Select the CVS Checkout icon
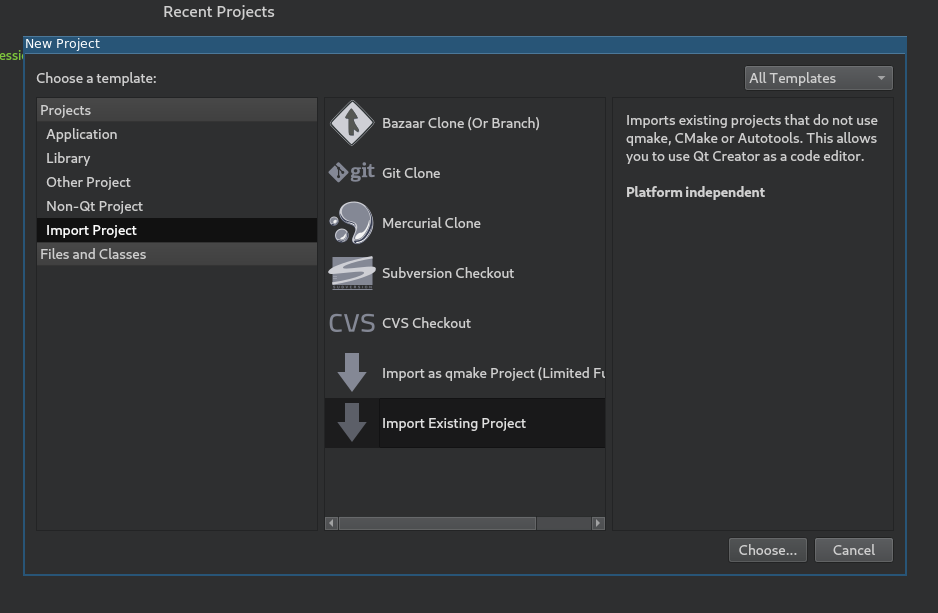This screenshot has height=613, width=938. (x=351, y=322)
